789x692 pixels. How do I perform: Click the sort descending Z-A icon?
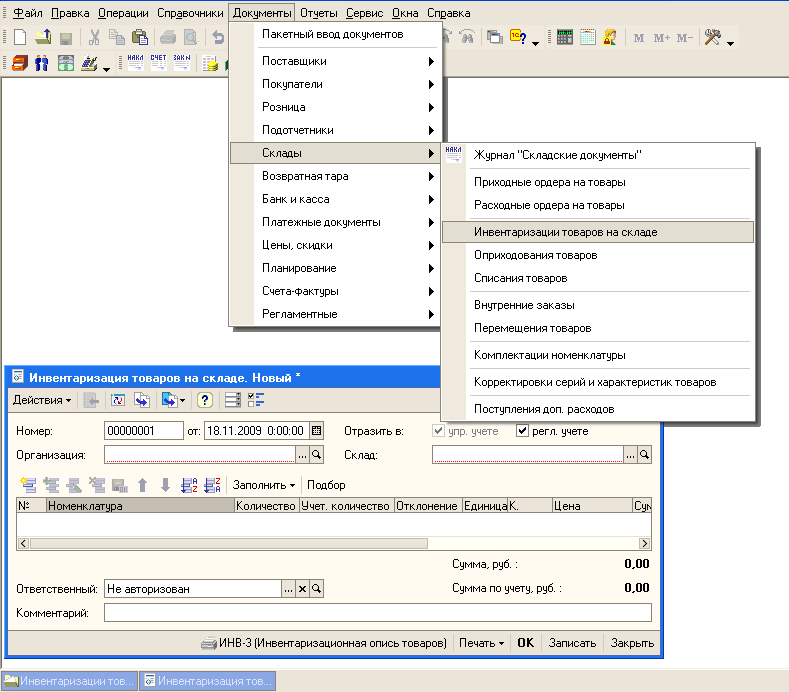click(x=212, y=485)
